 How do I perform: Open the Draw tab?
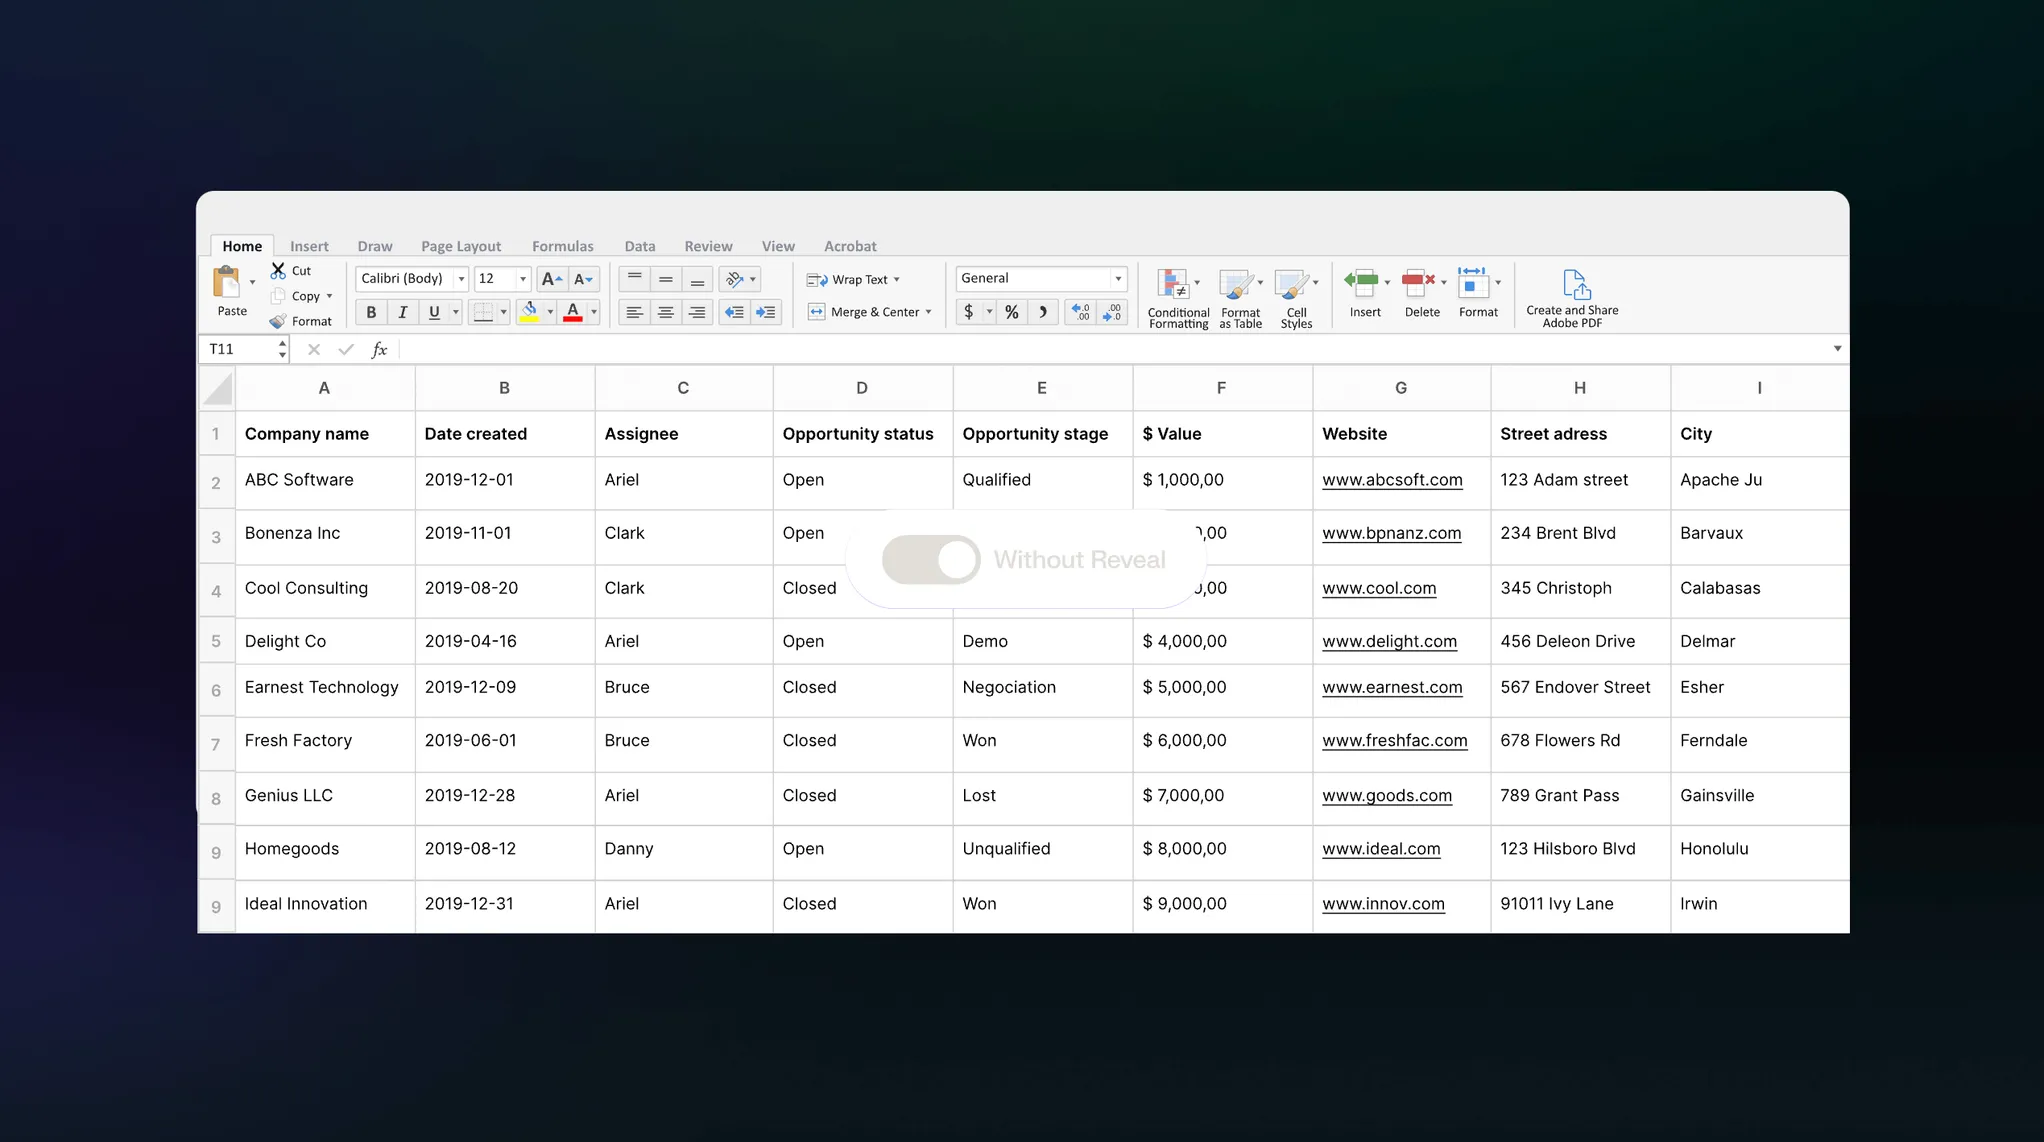(x=375, y=246)
